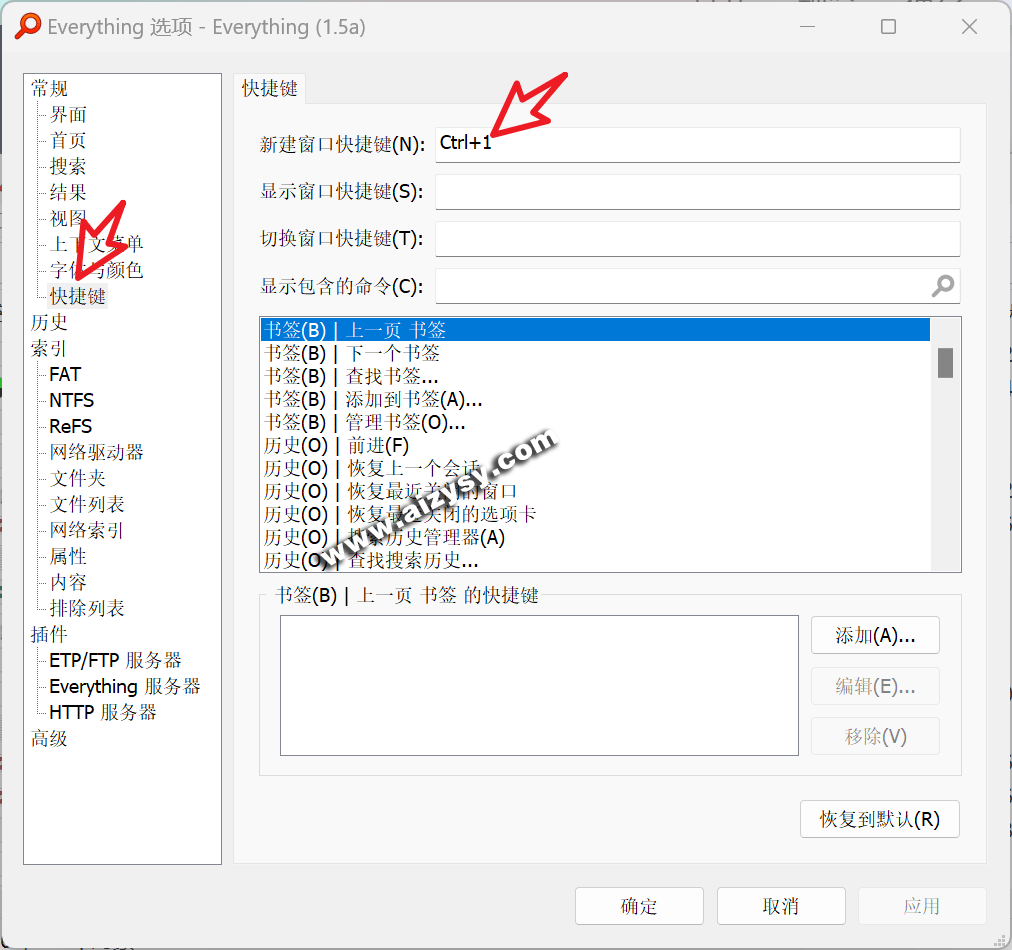This screenshot has height=950, width=1012.
Task: Expand the 常规 category in tree
Action: (x=49, y=88)
